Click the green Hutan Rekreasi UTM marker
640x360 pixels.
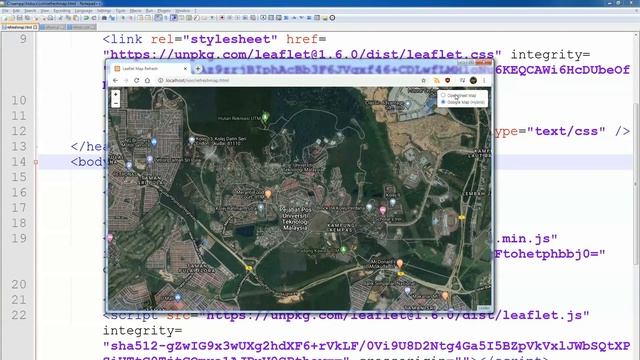coord(265,117)
